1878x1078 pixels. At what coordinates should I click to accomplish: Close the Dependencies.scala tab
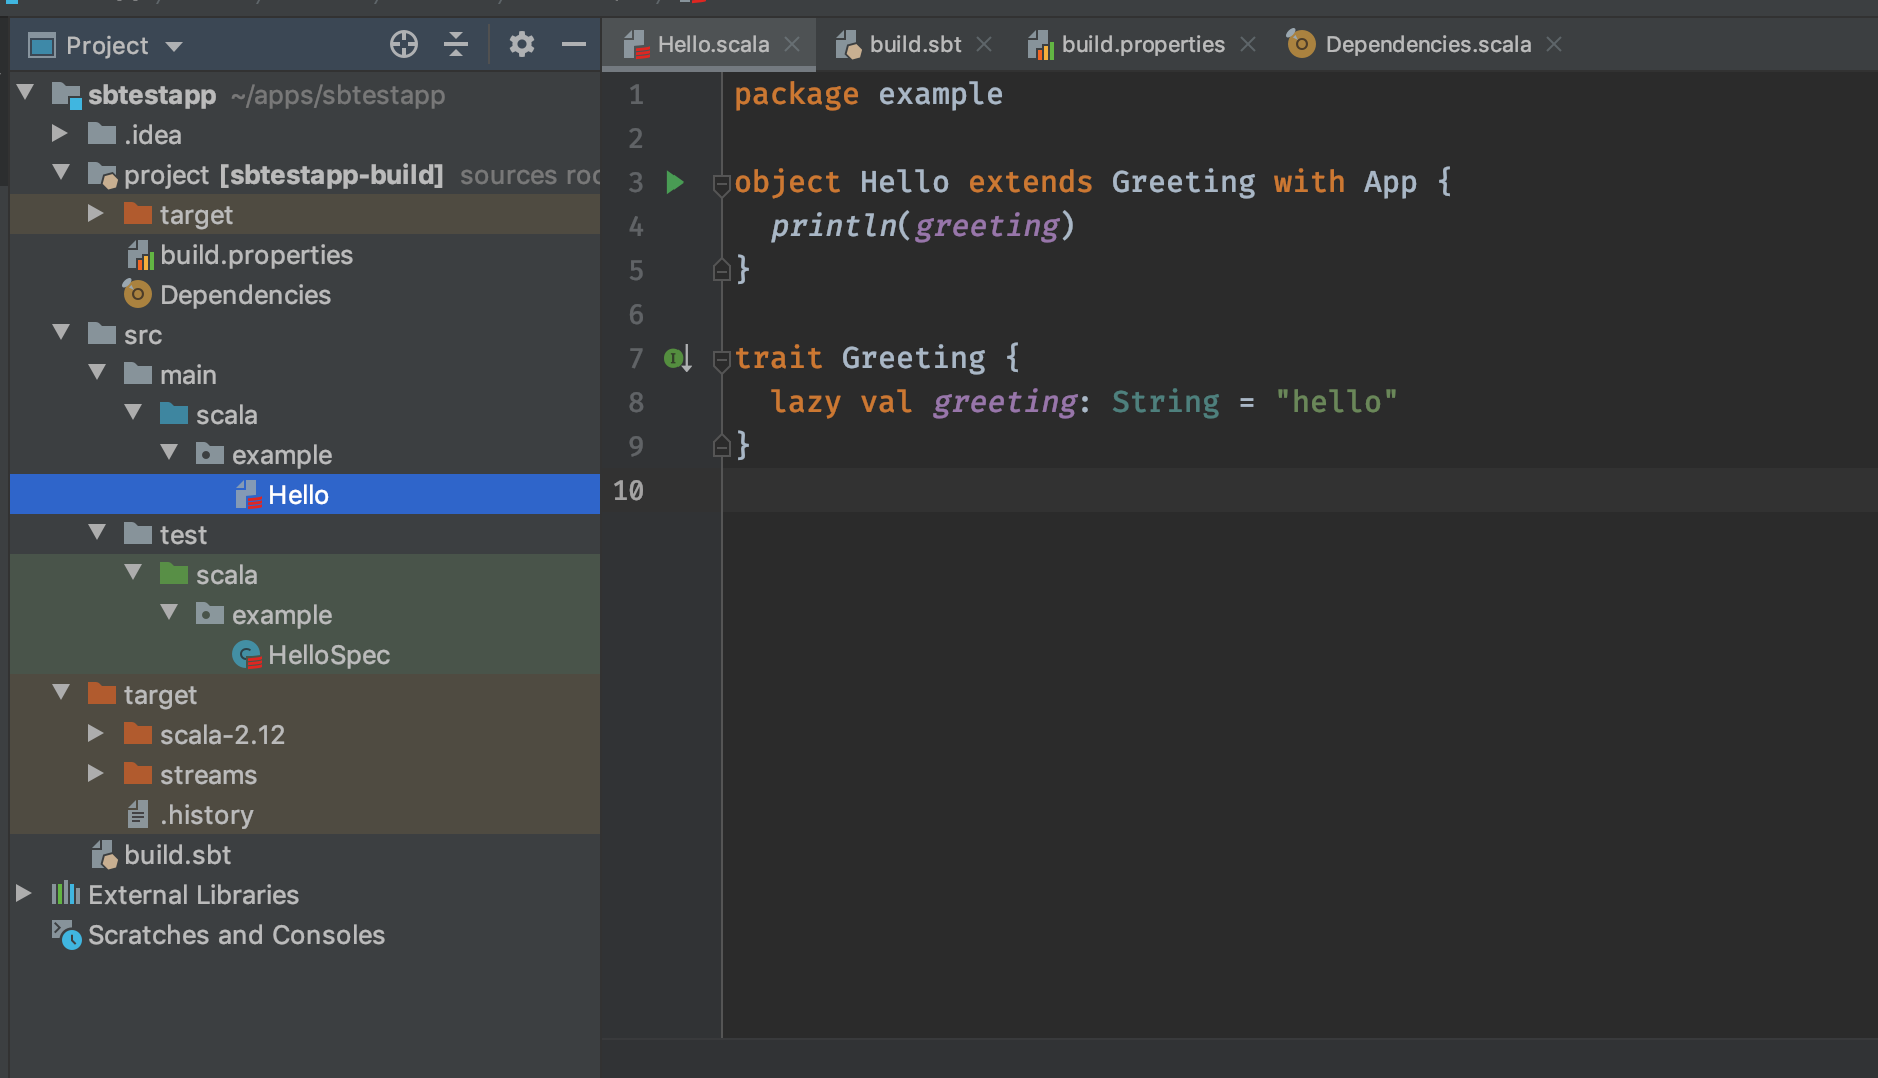[1554, 44]
